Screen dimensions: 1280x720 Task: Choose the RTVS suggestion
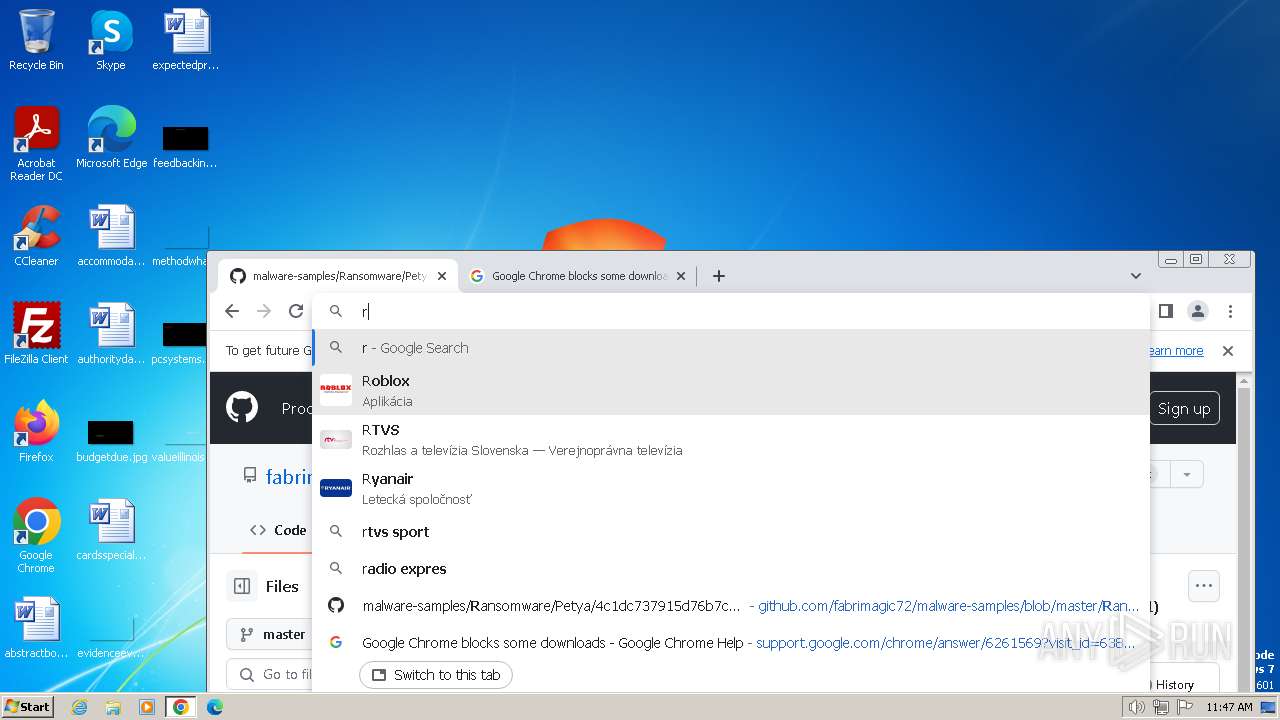click(731, 439)
